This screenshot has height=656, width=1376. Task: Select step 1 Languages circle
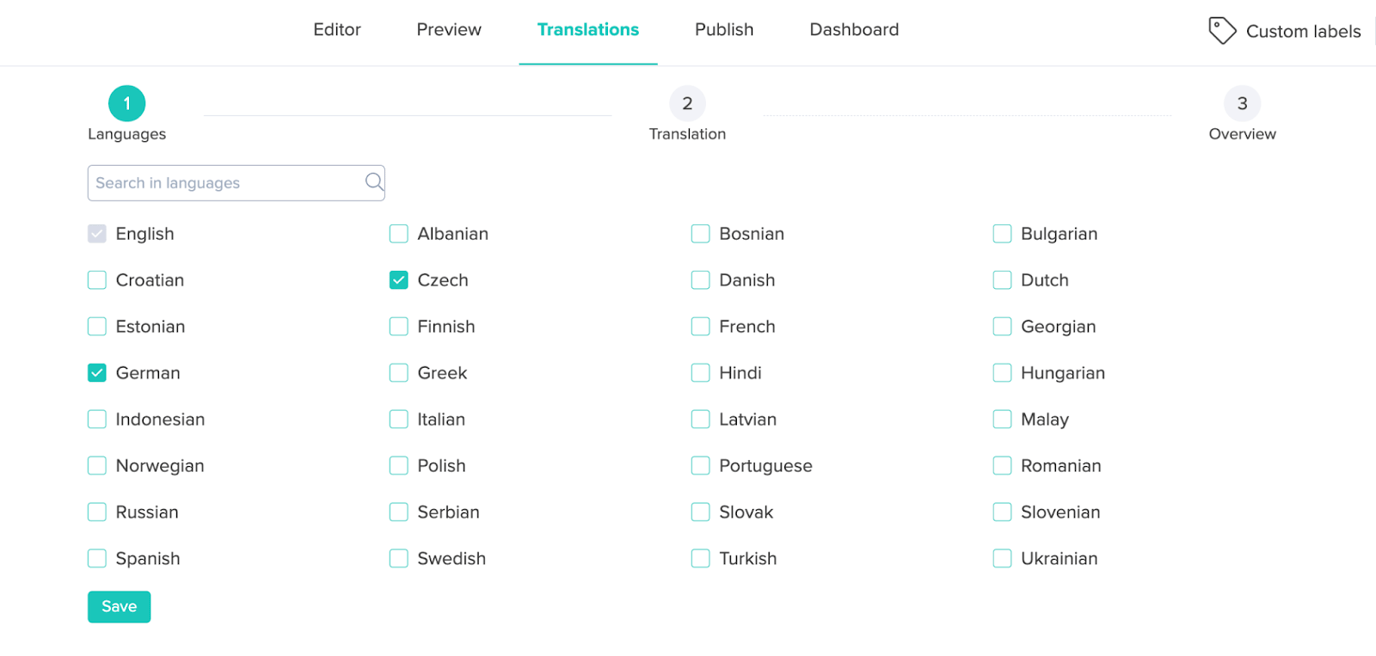pos(126,102)
